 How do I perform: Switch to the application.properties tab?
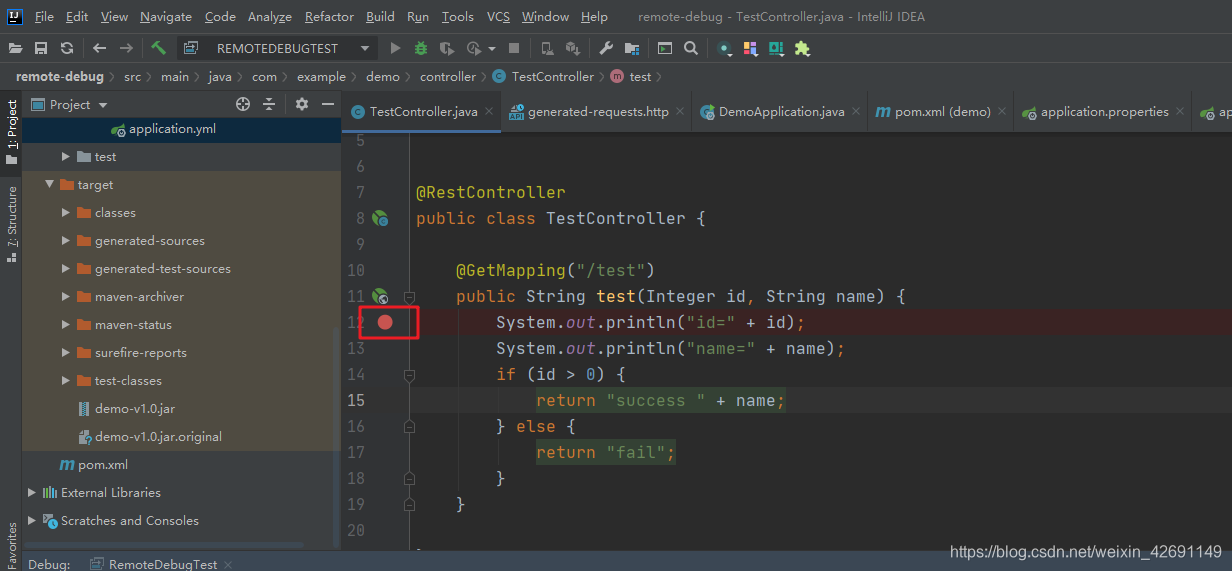pyautogui.click(x=1104, y=112)
